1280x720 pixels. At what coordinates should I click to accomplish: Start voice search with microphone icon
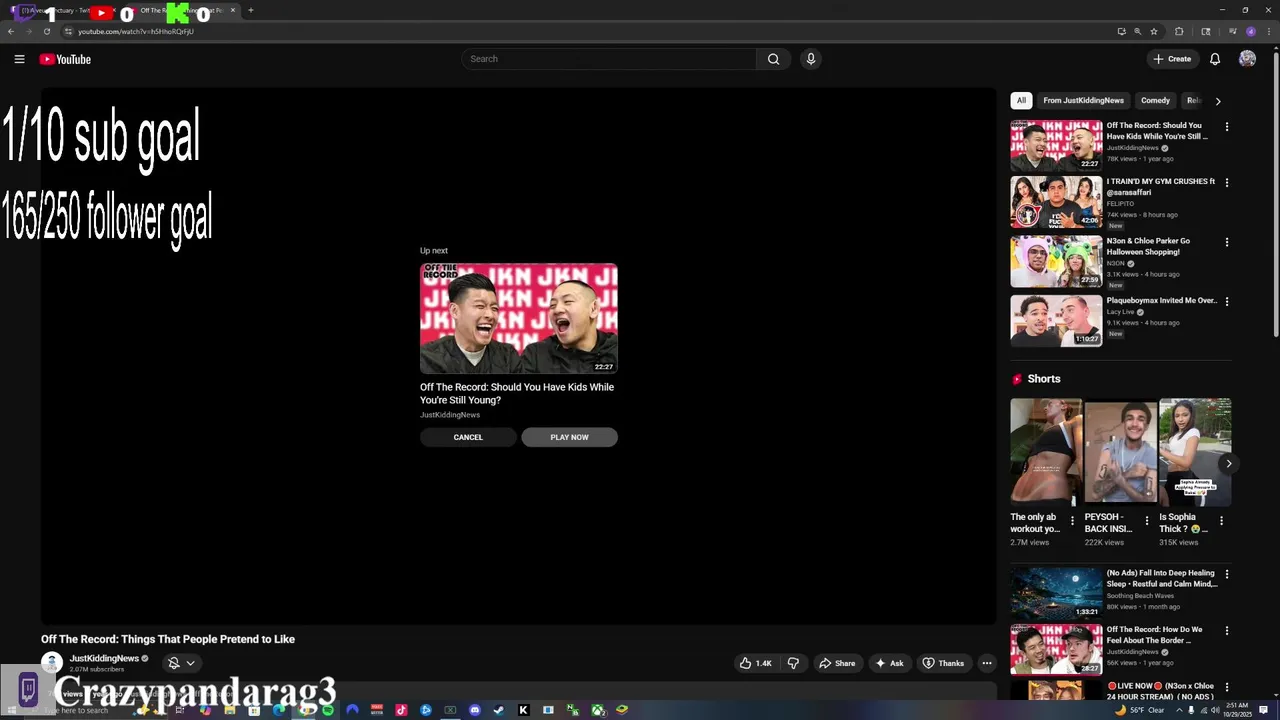click(x=811, y=59)
